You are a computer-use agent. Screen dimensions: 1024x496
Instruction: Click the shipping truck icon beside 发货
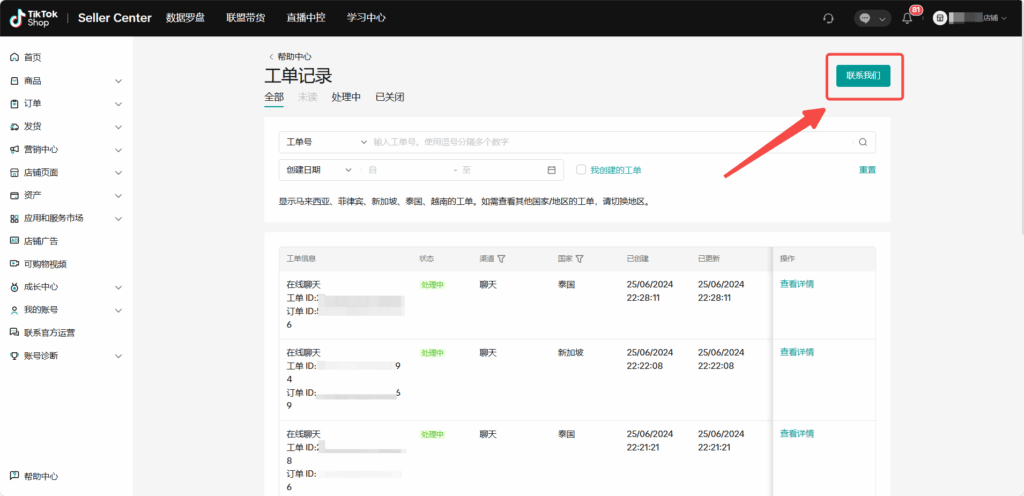pos(14,127)
